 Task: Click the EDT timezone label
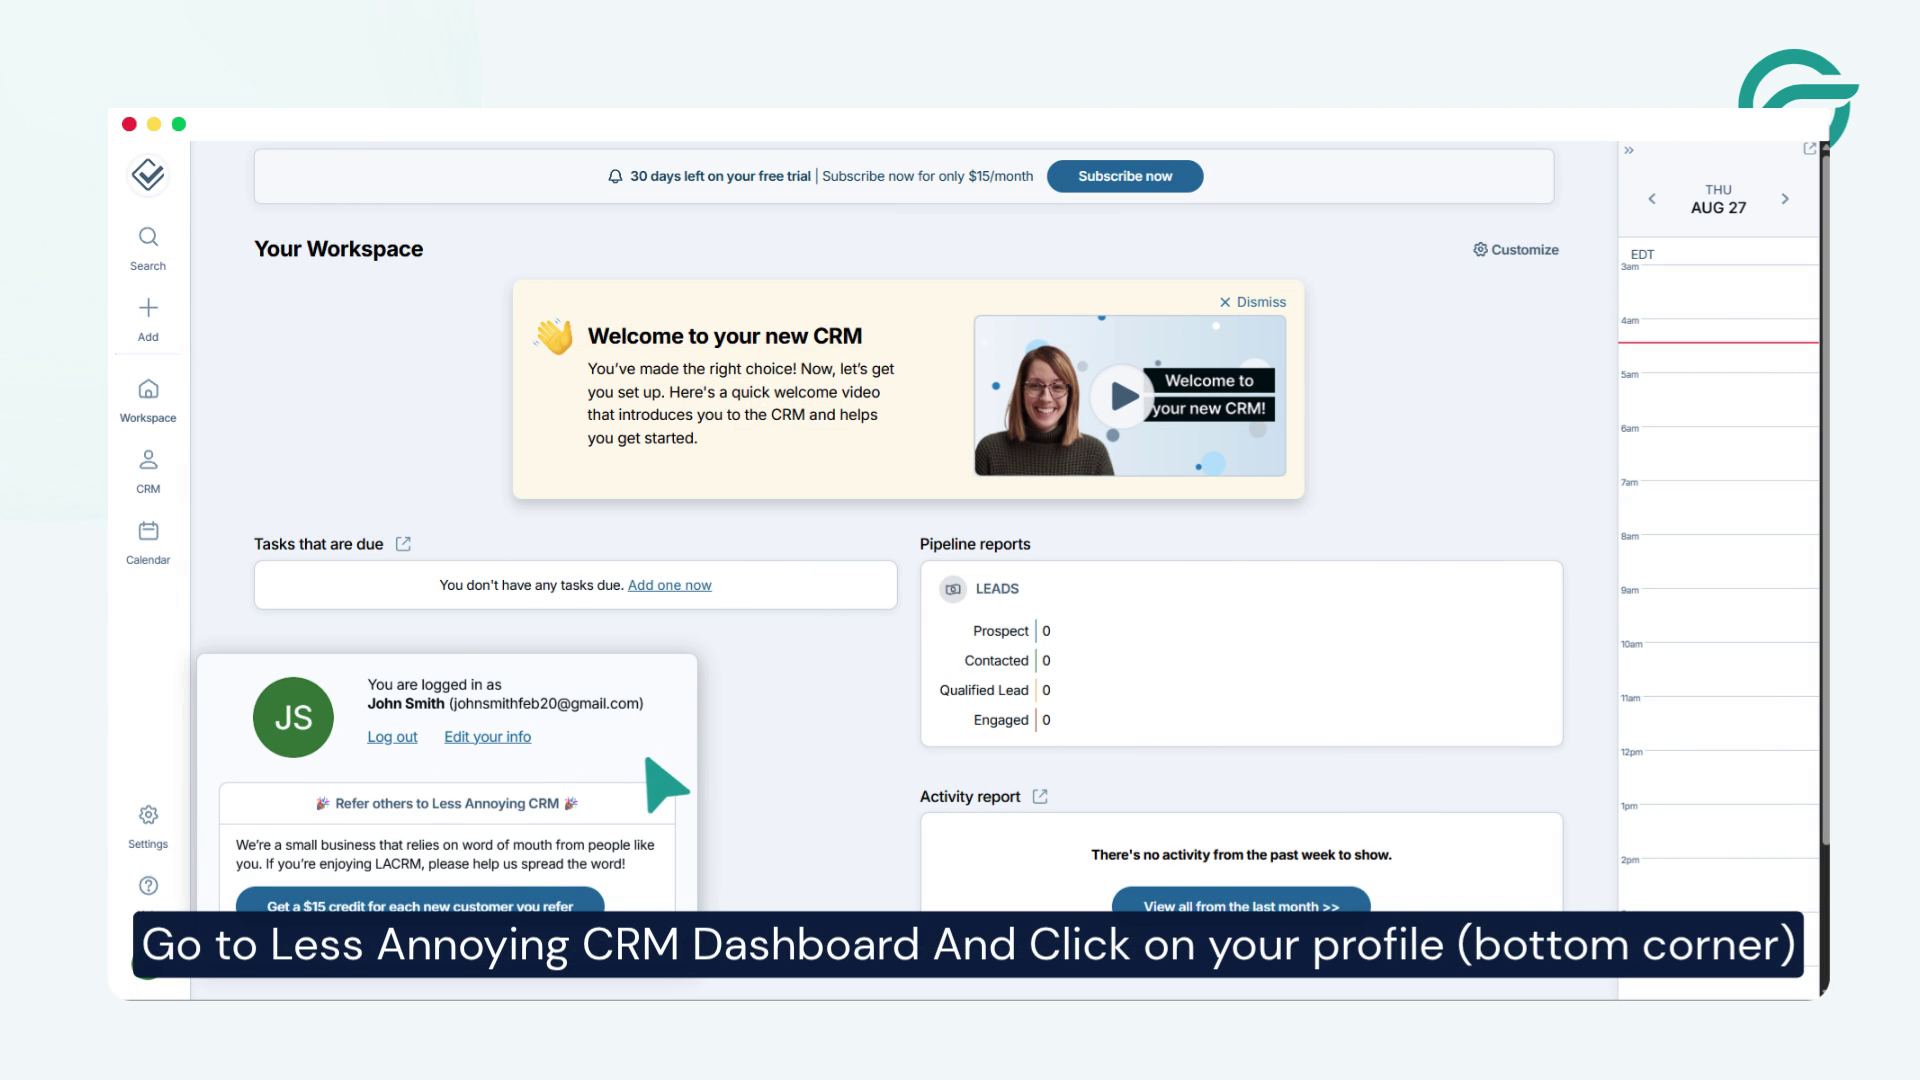1642,254
